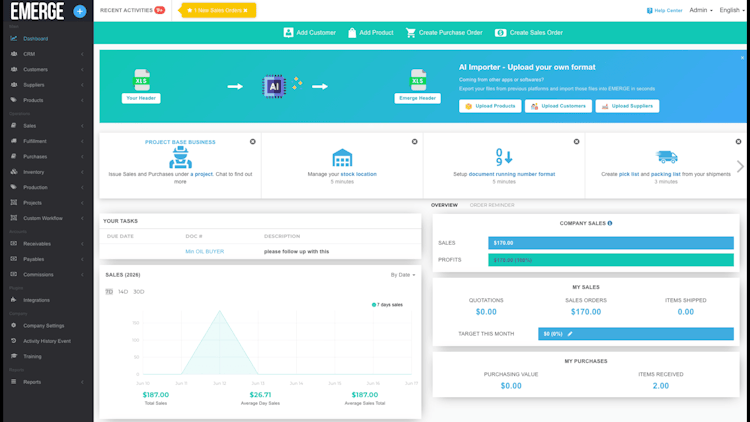Switch to the Order Reminder tab
The height and width of the screenshot is (422, 750).
(492, 205)
